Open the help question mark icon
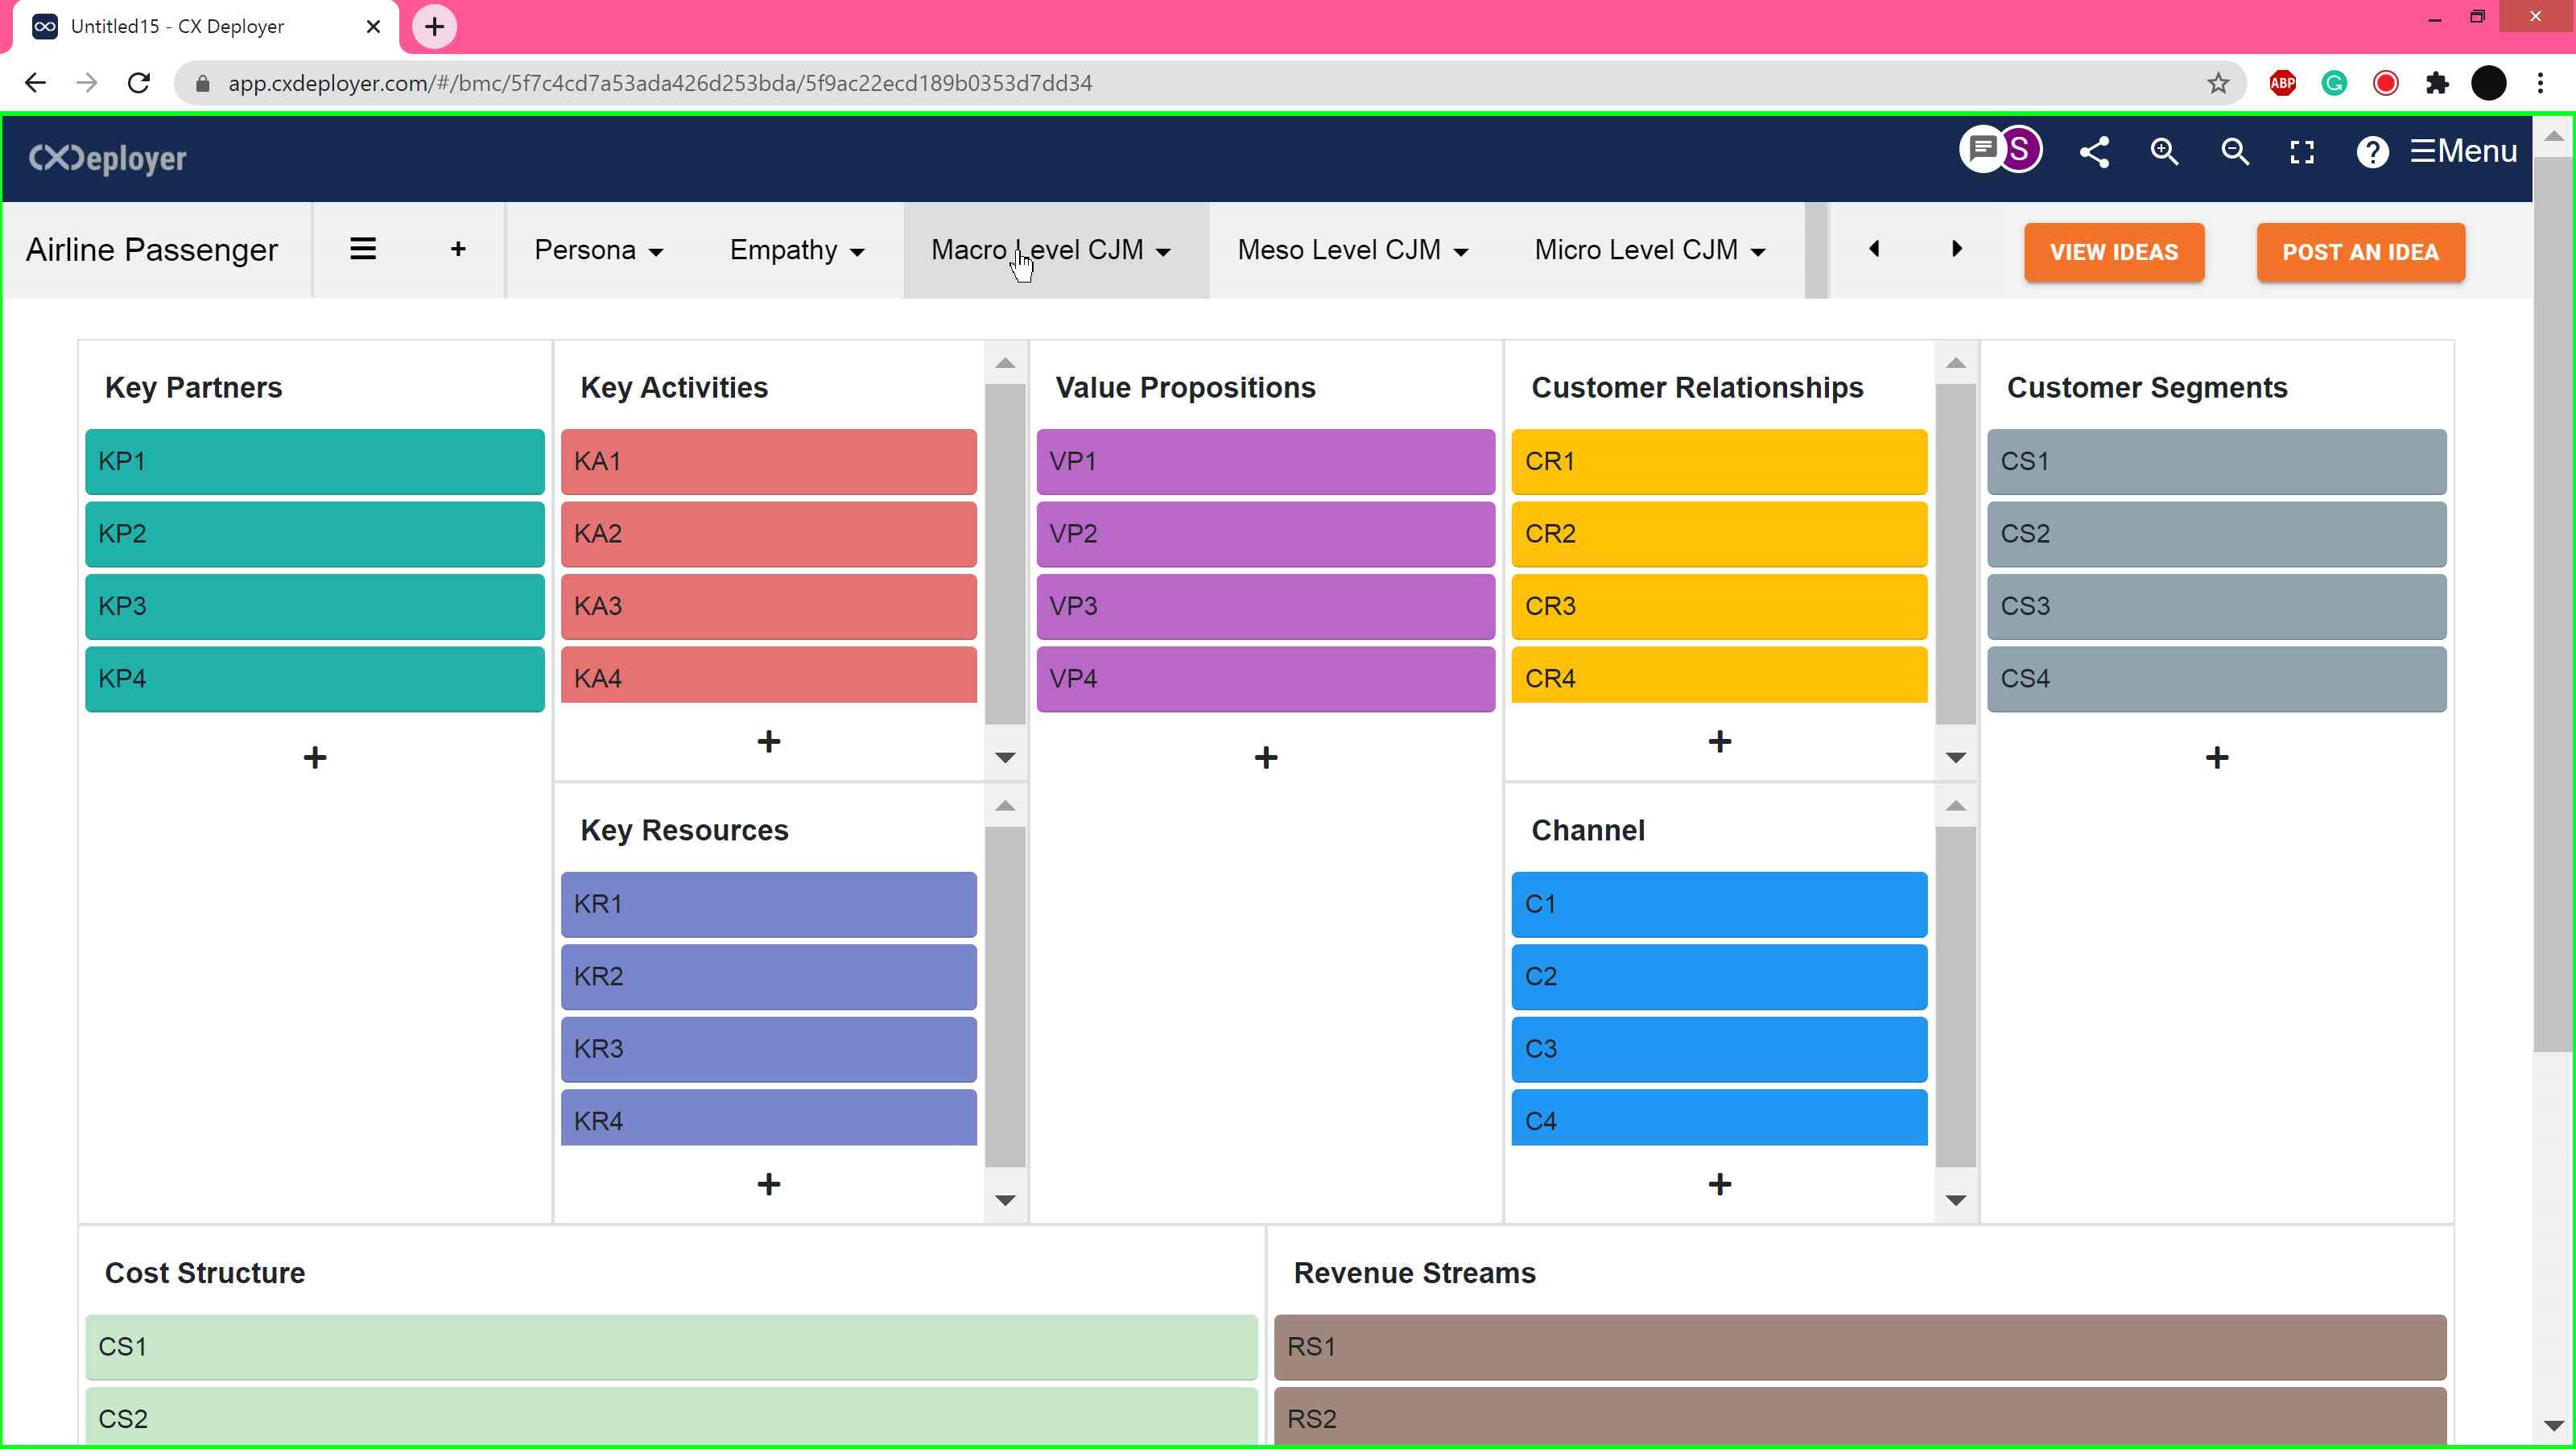This screenshot has width=2576, height=1449. coord(2372,152)
